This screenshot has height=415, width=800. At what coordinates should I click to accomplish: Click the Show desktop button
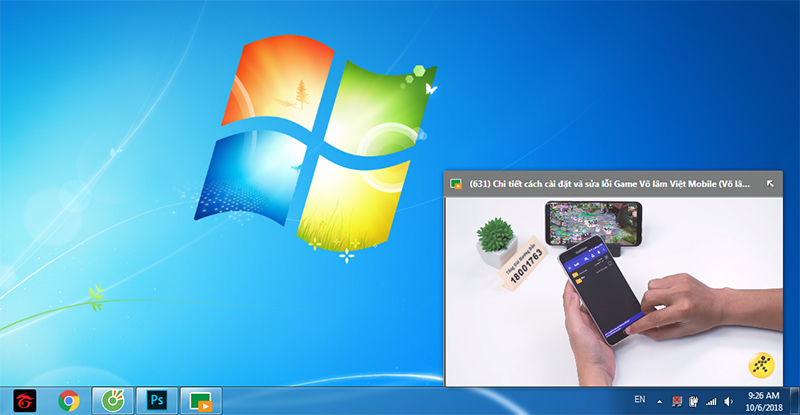794,401
